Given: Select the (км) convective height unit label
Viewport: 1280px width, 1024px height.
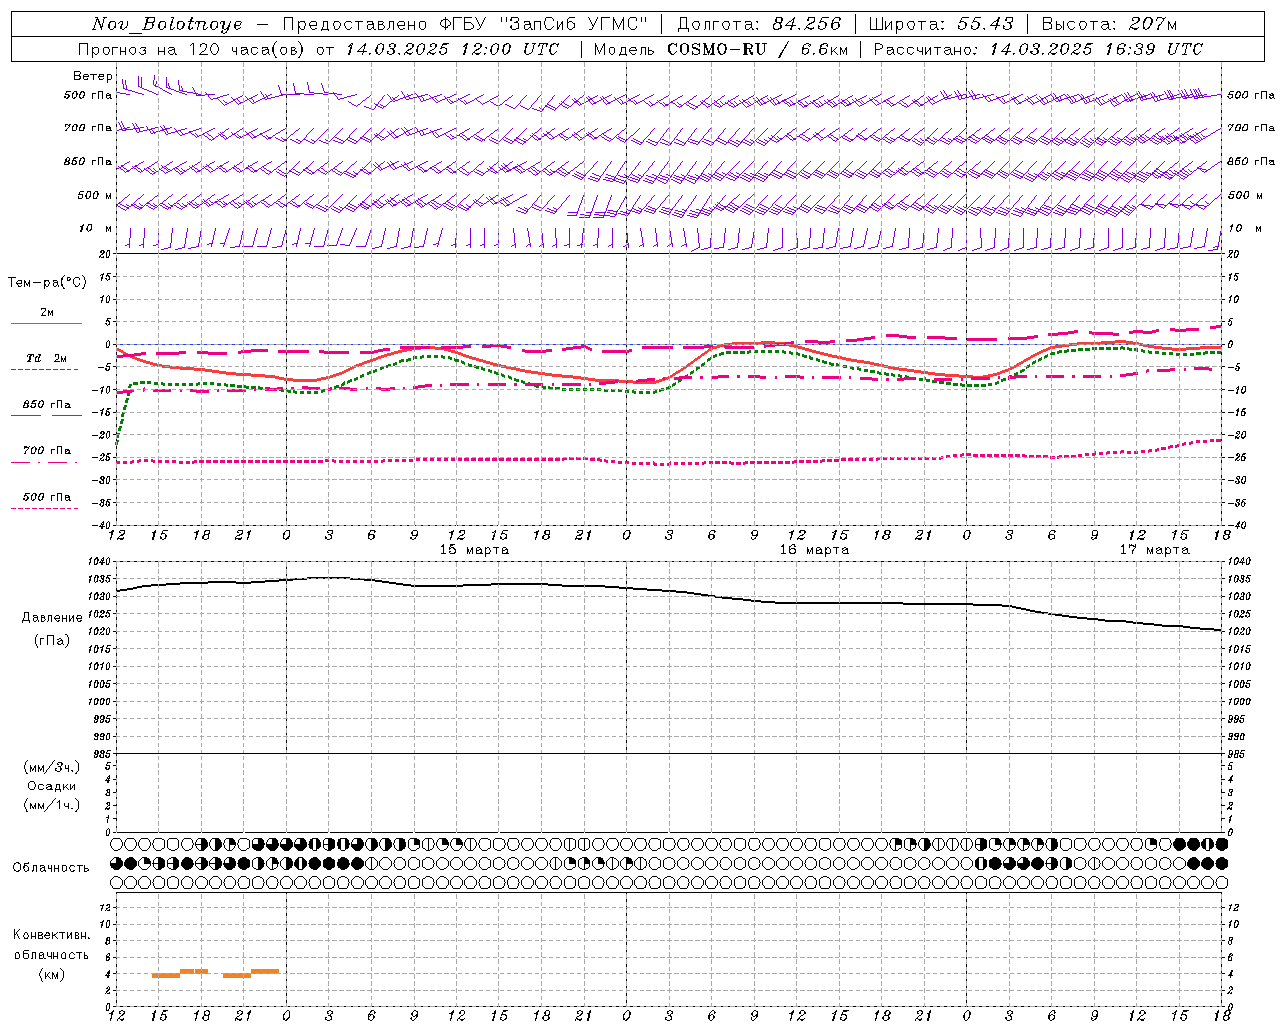Looking at the screenshot, I should [x=51, y=974].
